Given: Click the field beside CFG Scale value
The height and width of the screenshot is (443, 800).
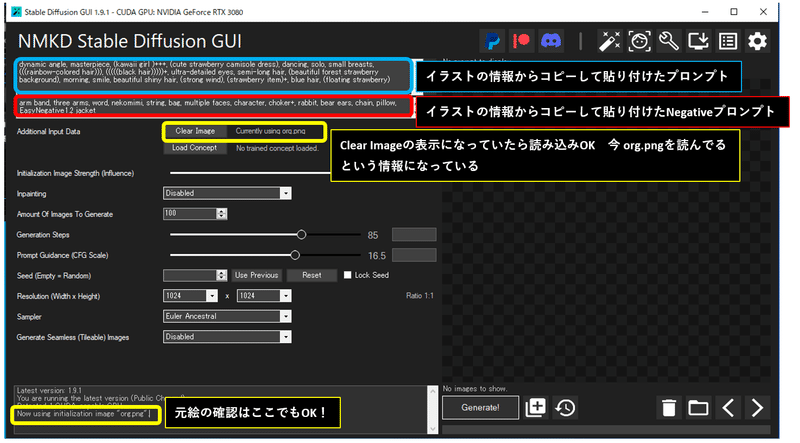Looking at the screenshot, I should tap(414, 255).
